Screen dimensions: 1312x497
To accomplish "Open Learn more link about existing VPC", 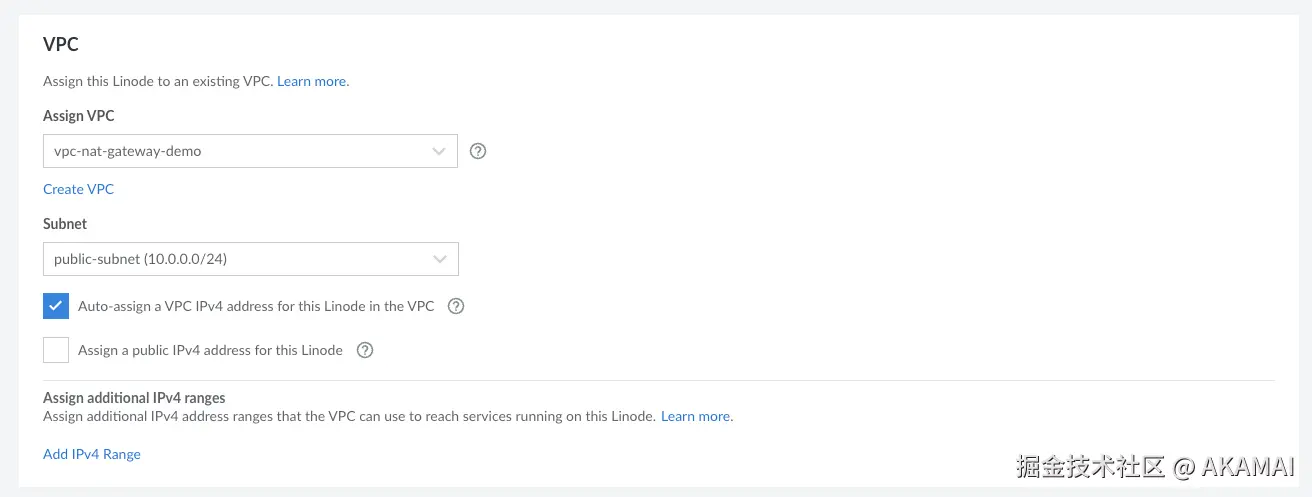I will coord(313,81).
